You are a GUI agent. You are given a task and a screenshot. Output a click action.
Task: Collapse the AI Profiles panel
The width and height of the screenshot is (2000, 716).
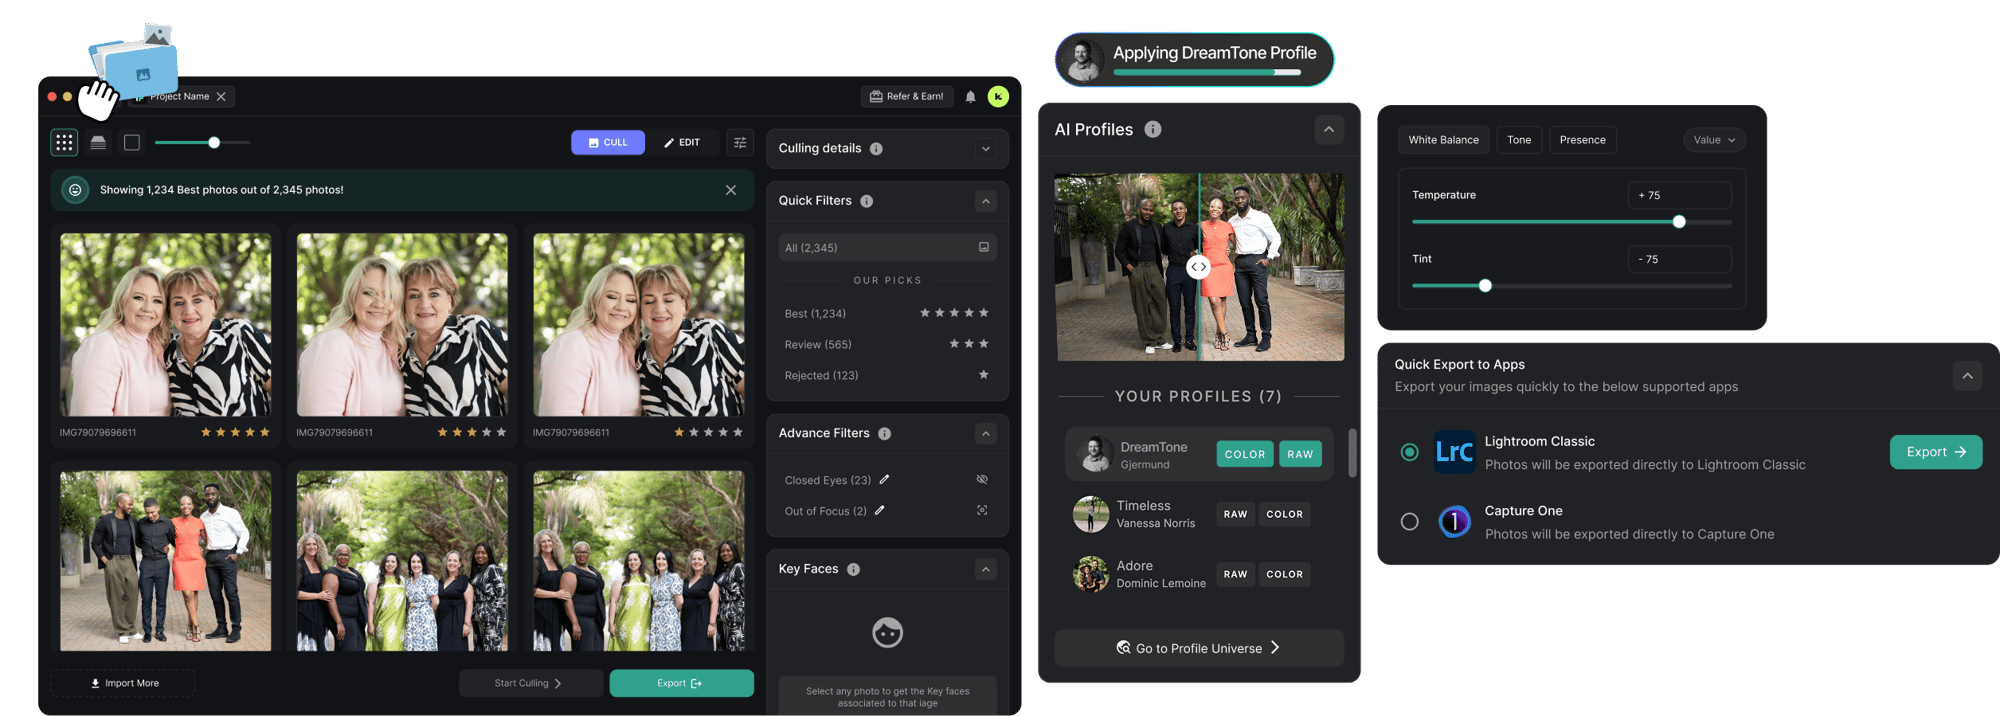(x=1328, y=130)
